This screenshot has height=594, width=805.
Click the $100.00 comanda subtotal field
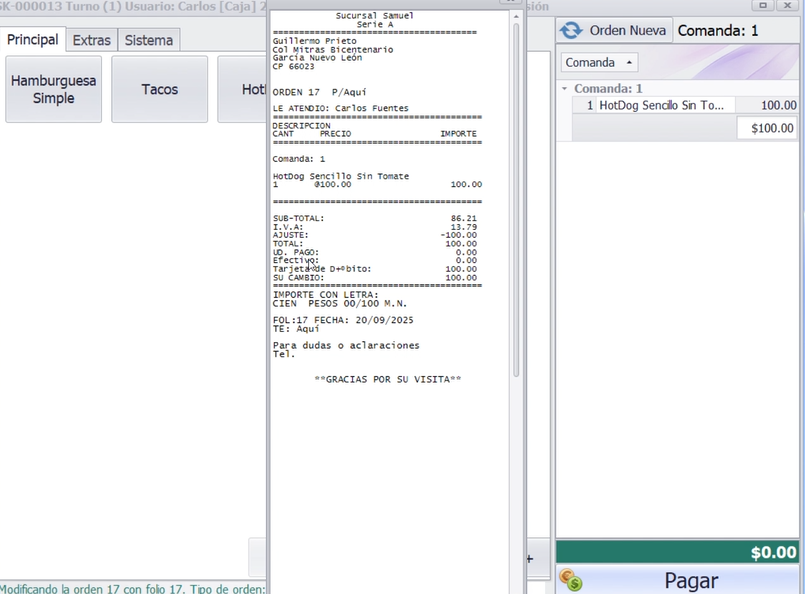768,128
